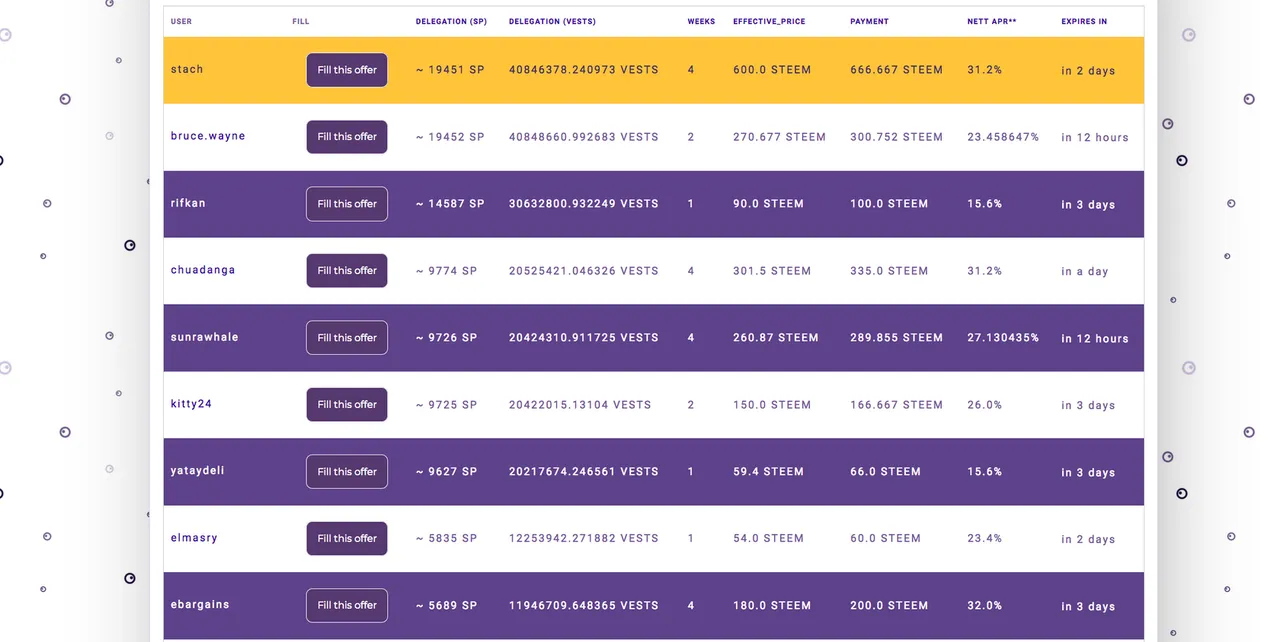Fill the offer from elmasry
Image resolution: width=1280 pixels, height=642 pixels.
point(347,539)
